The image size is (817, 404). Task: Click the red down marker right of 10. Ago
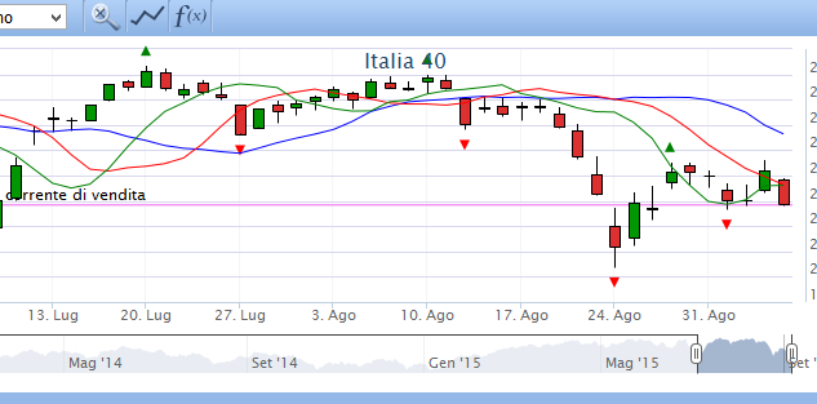click(465, 144)
